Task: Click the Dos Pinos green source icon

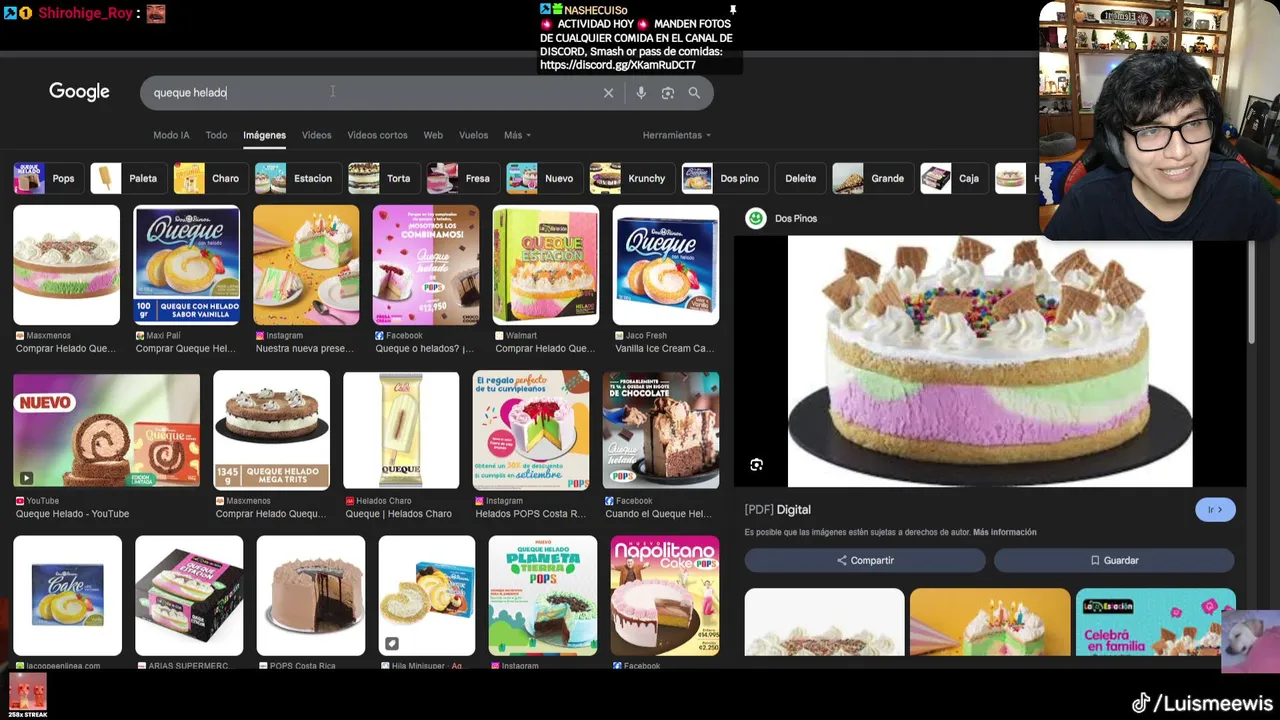Action: pyautogui.click(x=756, y=218)
